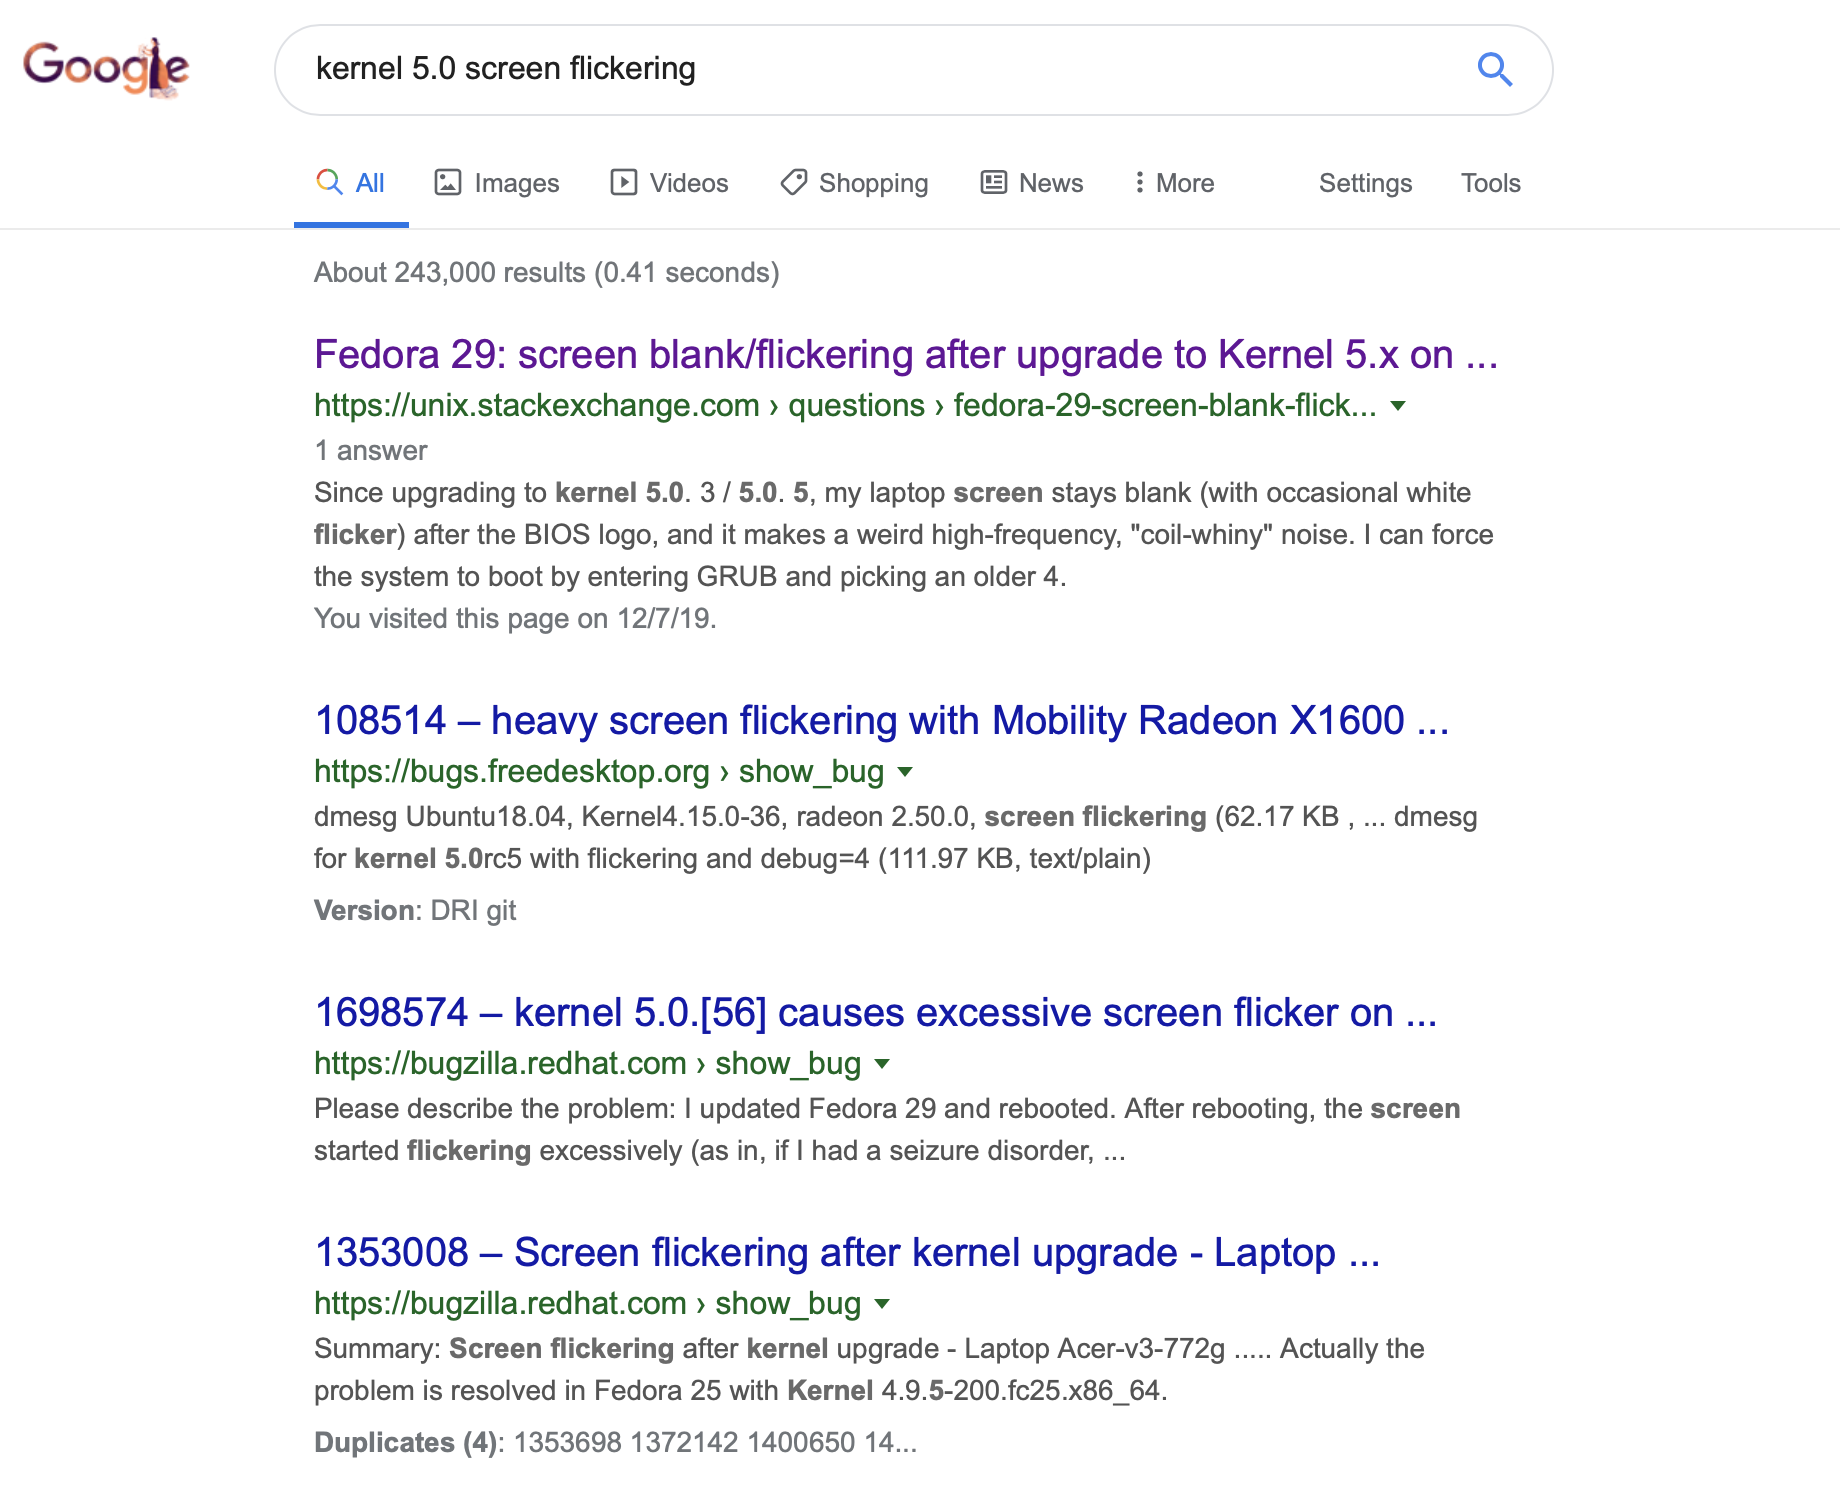
Task: Open the 1698574 kernel 5.0.[56] bug result
Action: tap(875, 1013)
